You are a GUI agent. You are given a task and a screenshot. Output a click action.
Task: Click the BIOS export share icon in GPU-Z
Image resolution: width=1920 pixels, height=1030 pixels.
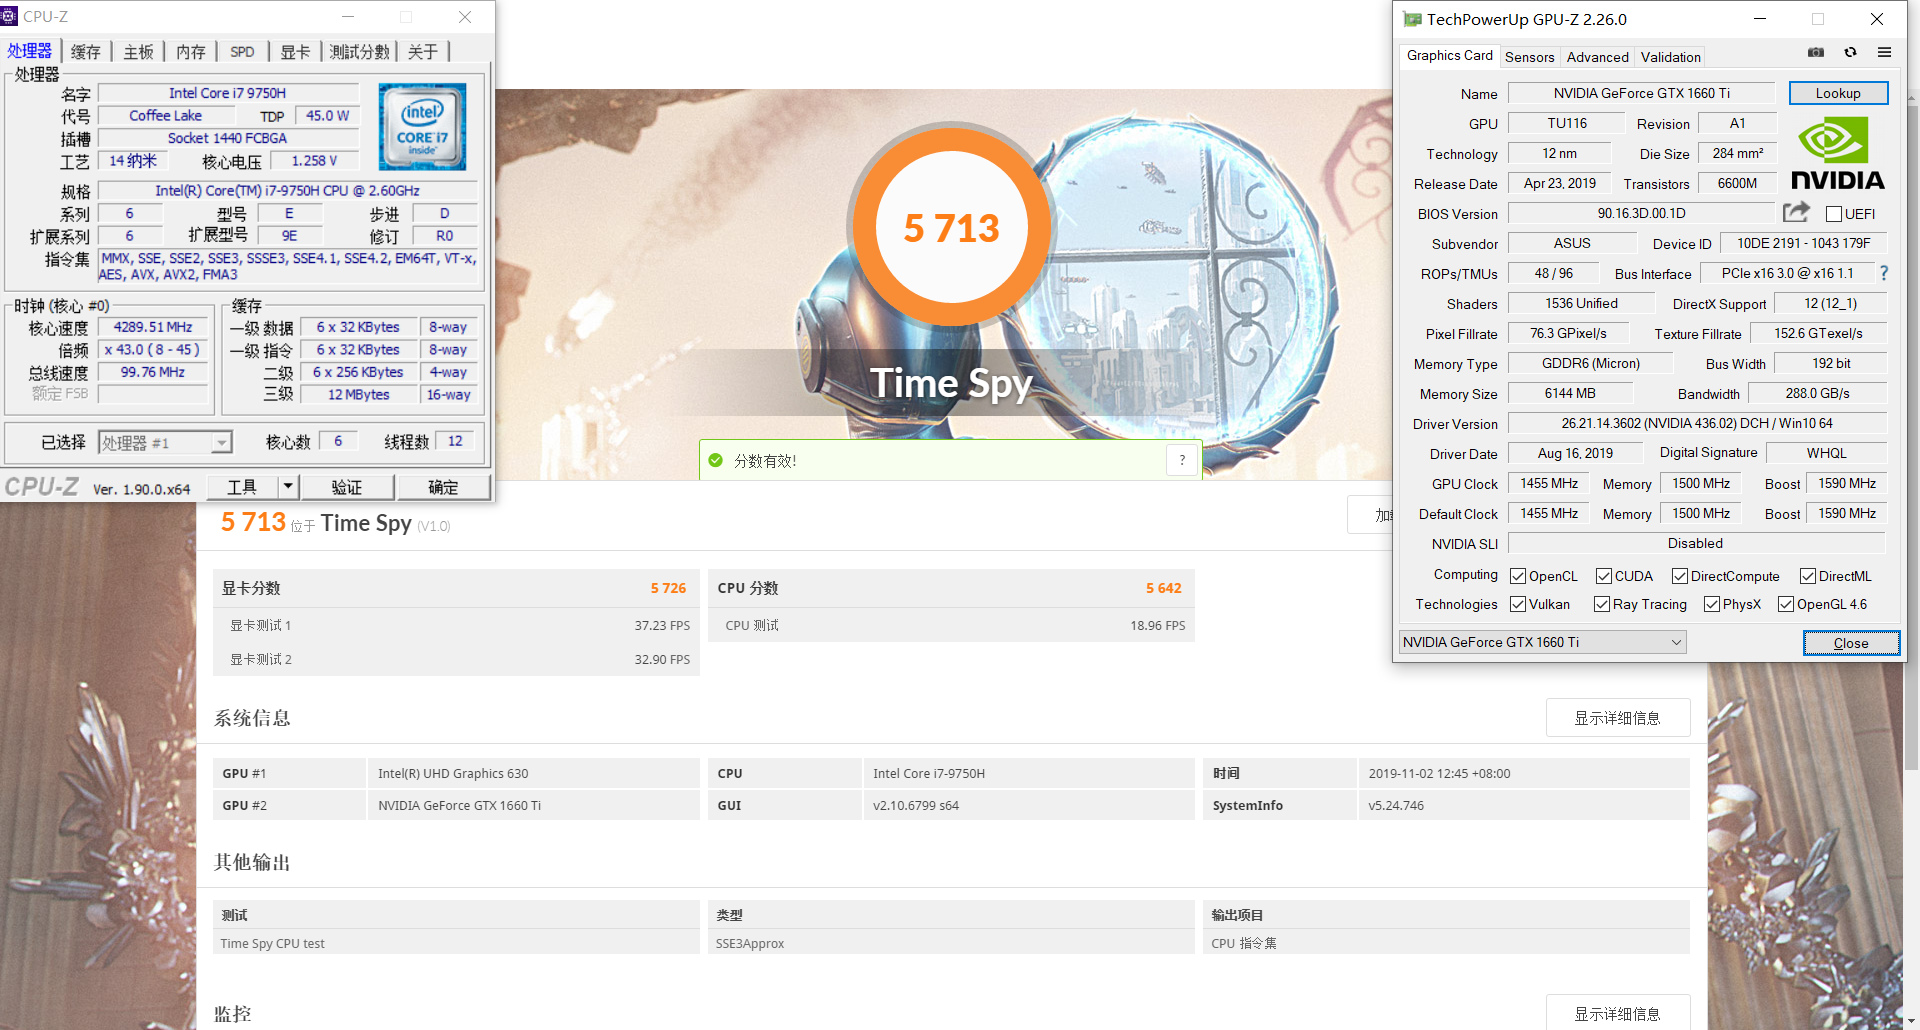coord(1796,212)
